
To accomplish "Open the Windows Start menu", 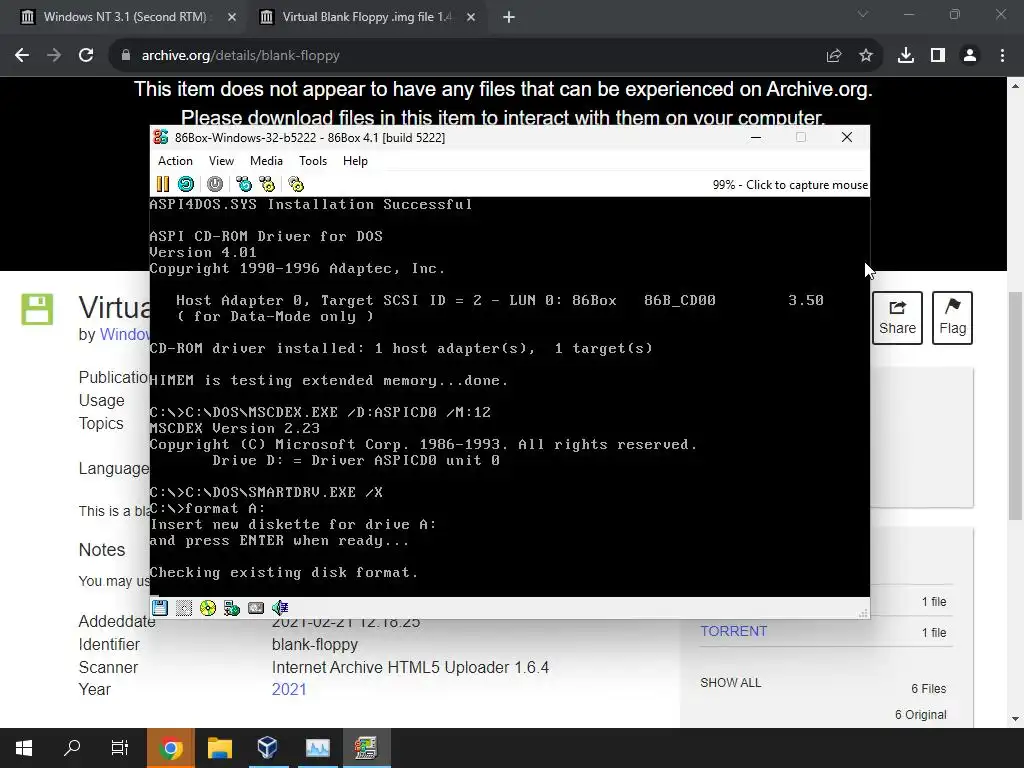I will point(24,748).
